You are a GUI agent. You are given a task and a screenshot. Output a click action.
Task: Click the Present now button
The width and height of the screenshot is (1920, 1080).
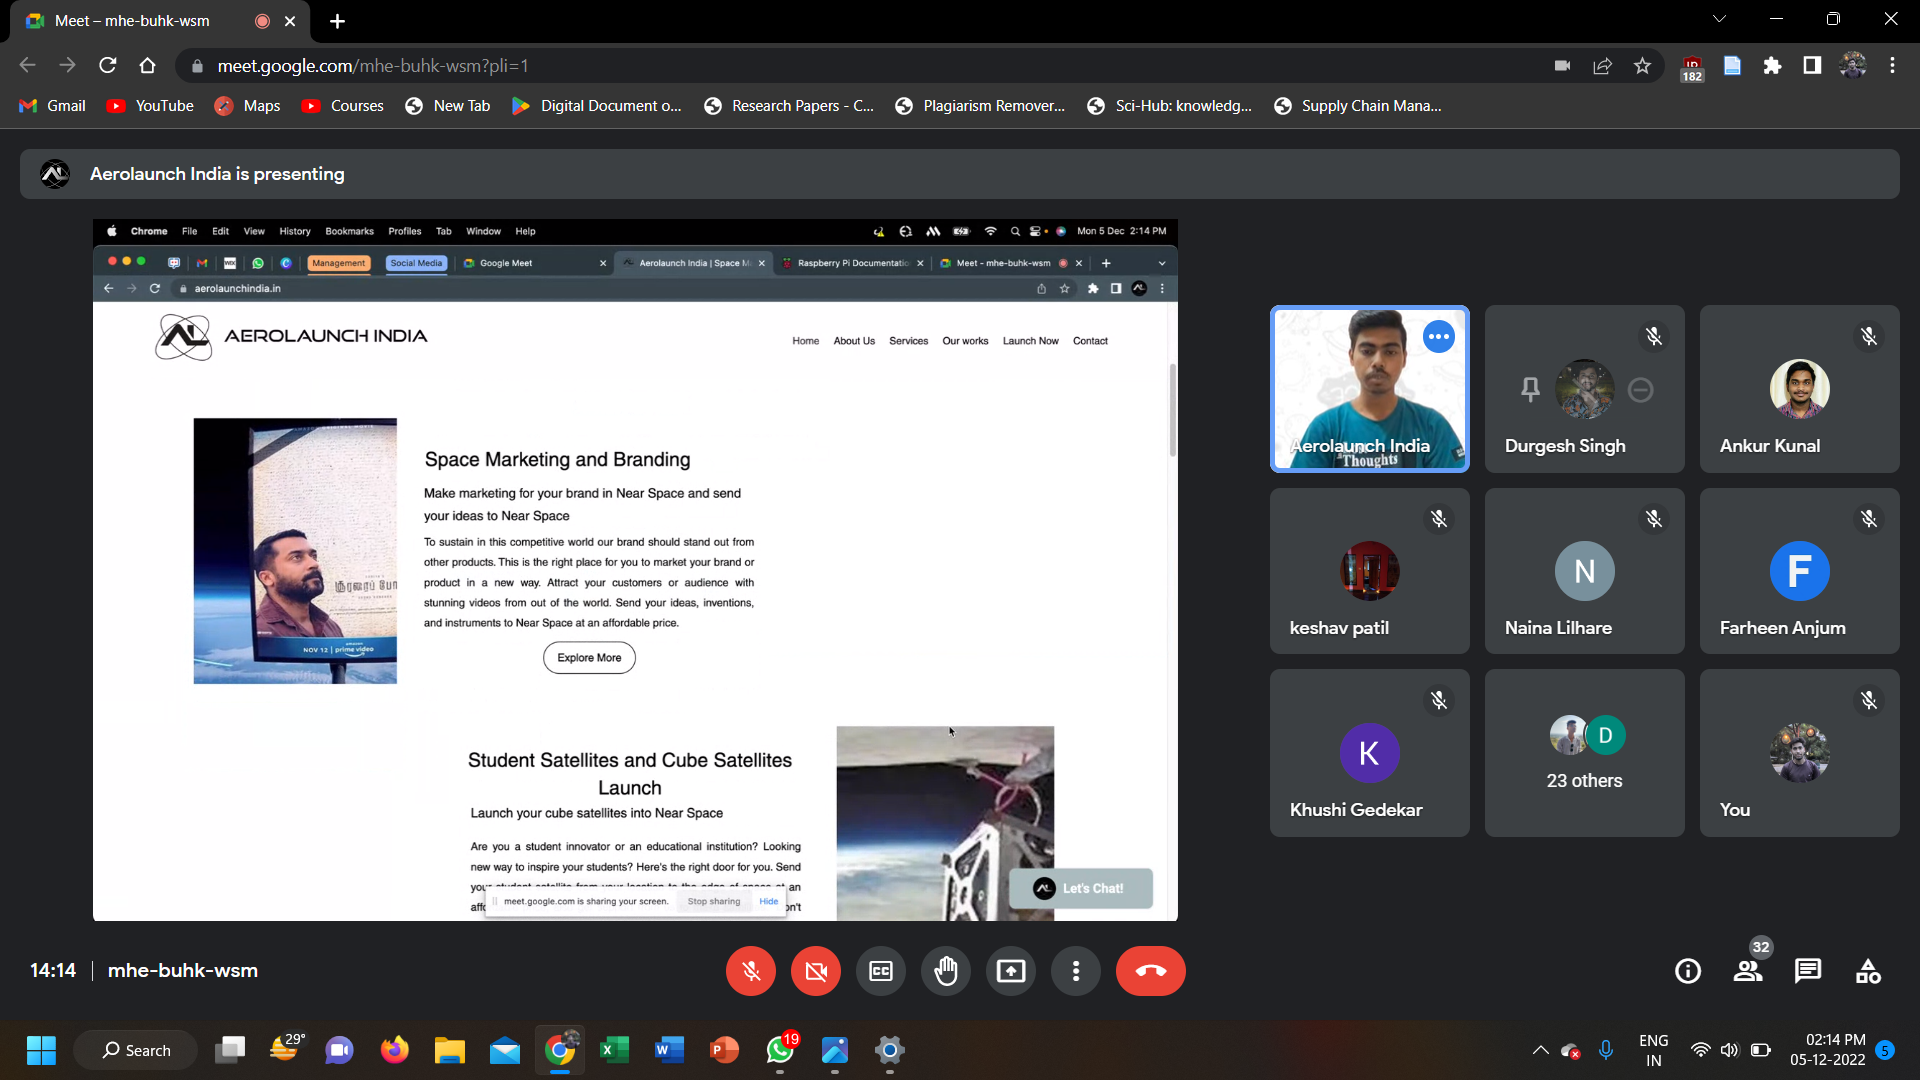click(x=1011, y=971)
